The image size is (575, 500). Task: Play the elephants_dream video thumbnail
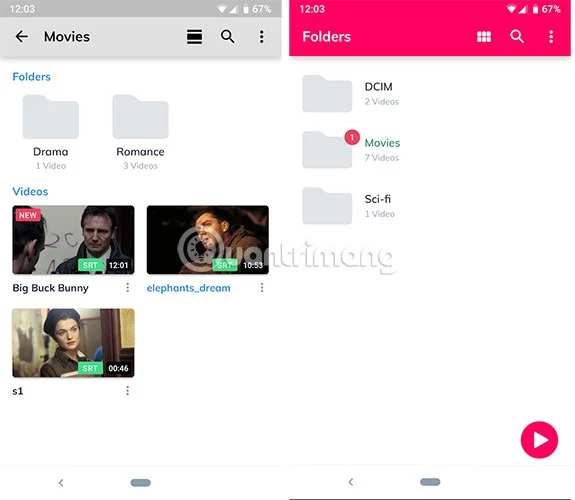(x=208, y=240)
